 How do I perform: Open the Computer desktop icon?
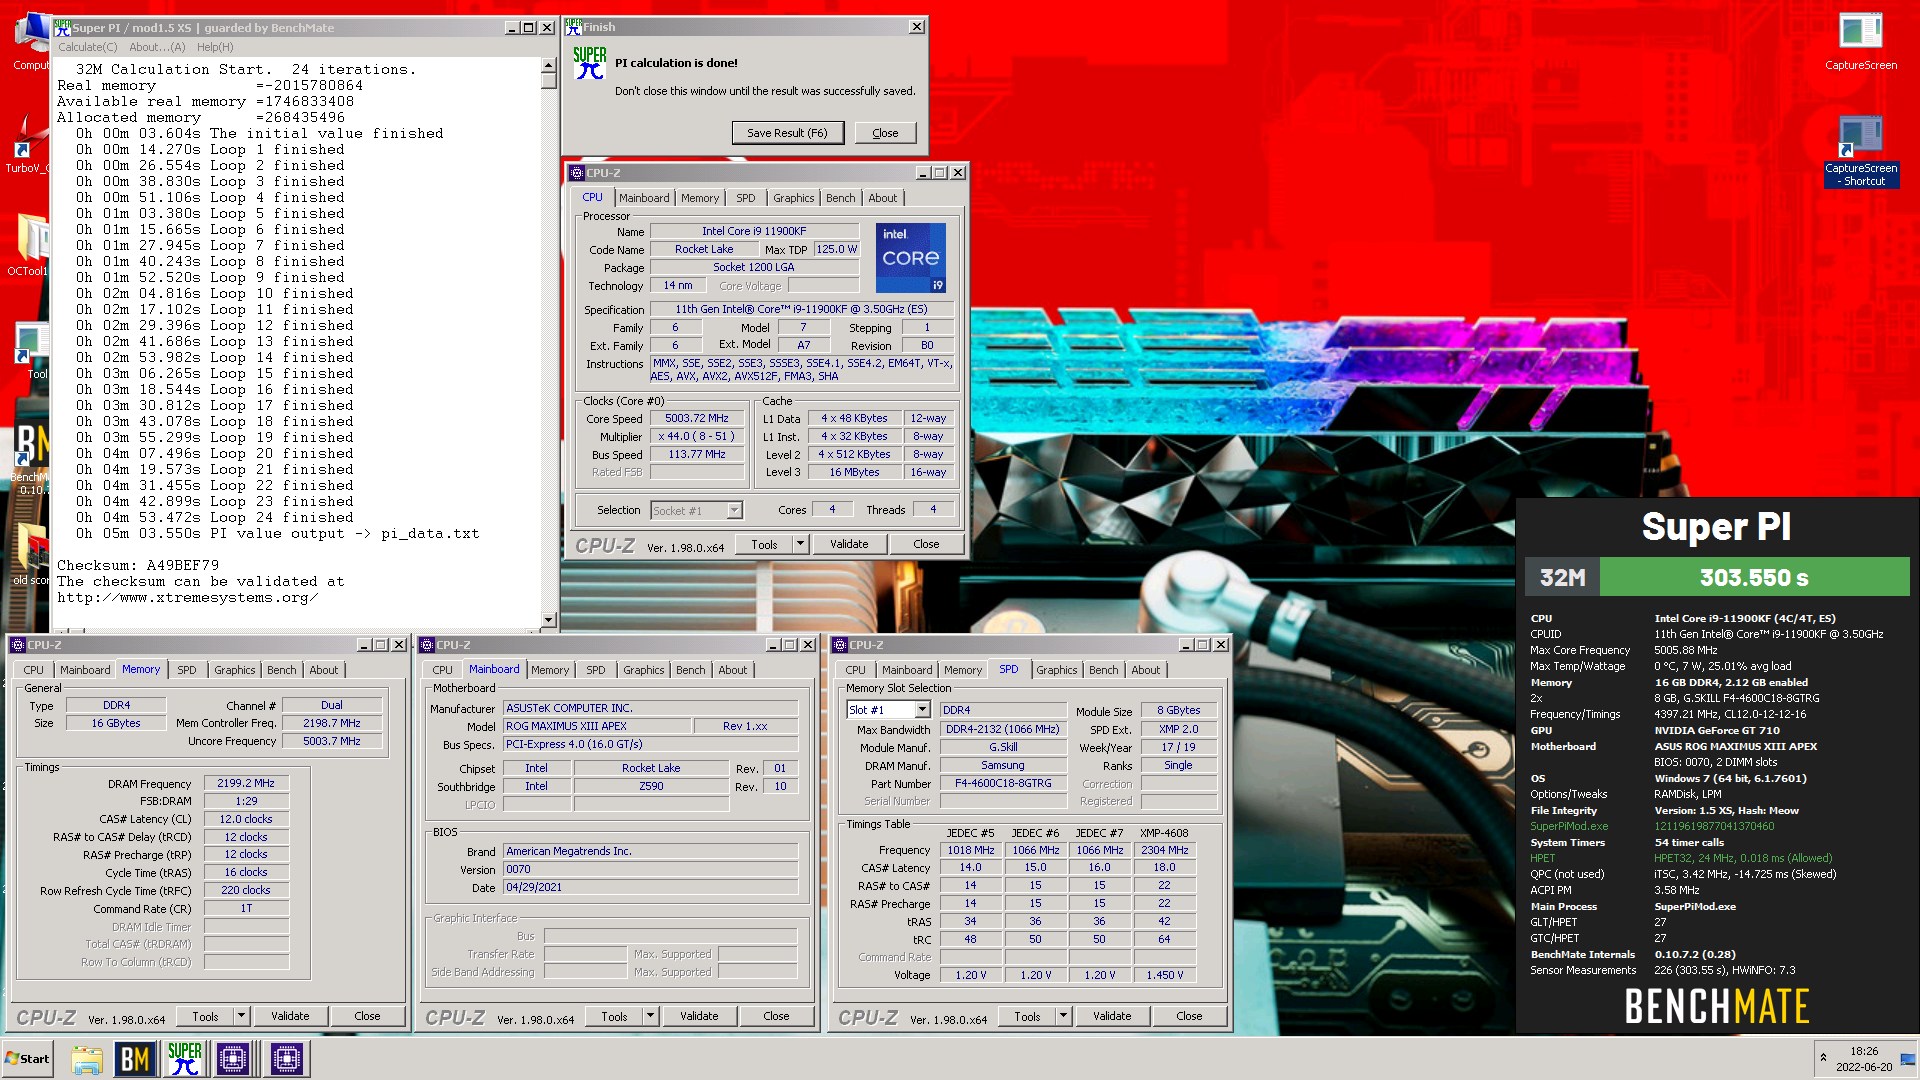pos(30,40)
